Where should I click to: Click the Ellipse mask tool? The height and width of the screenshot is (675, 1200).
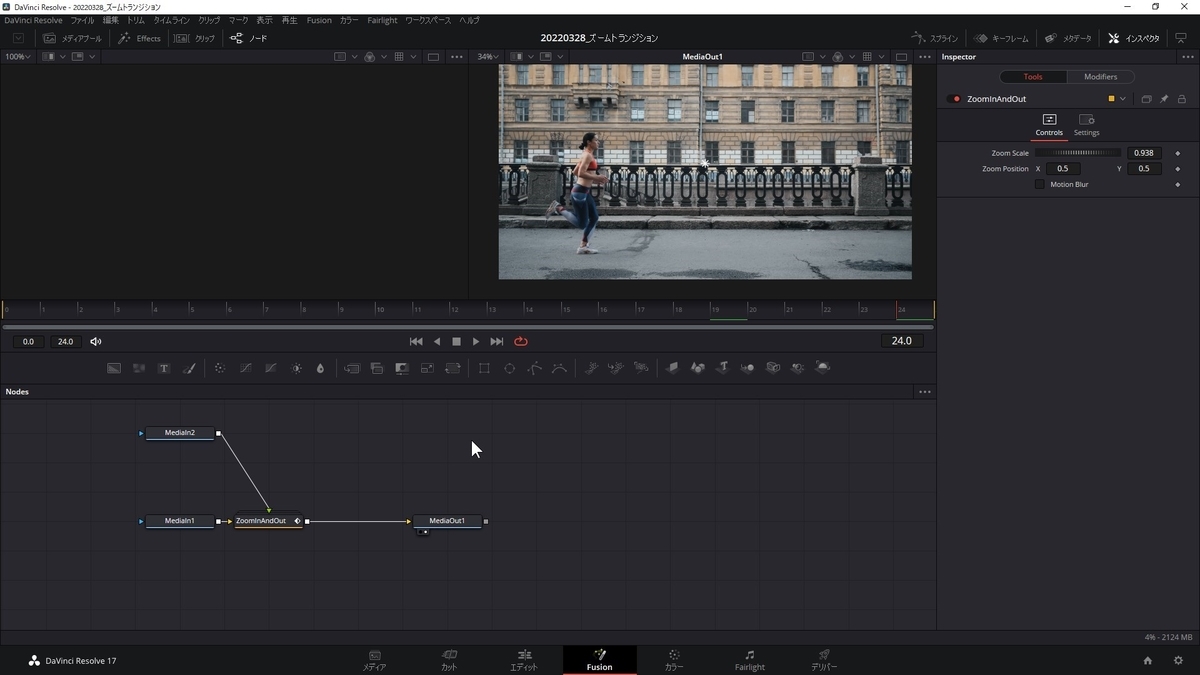pos(509,368)
